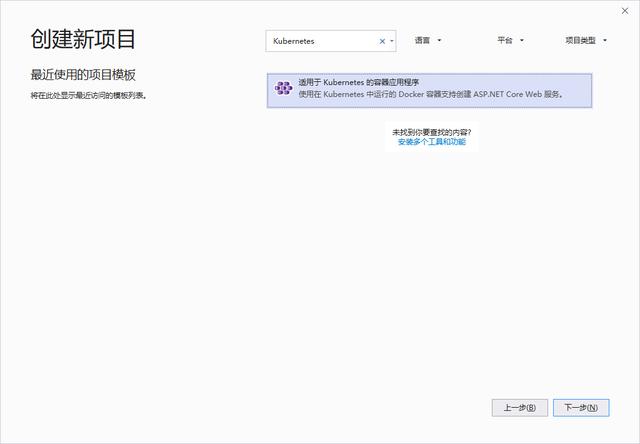The height and width of the screenshot is (444, 640).
Task: Click the 最近使用的项目模板 heading
Action: tap(83, 75)
